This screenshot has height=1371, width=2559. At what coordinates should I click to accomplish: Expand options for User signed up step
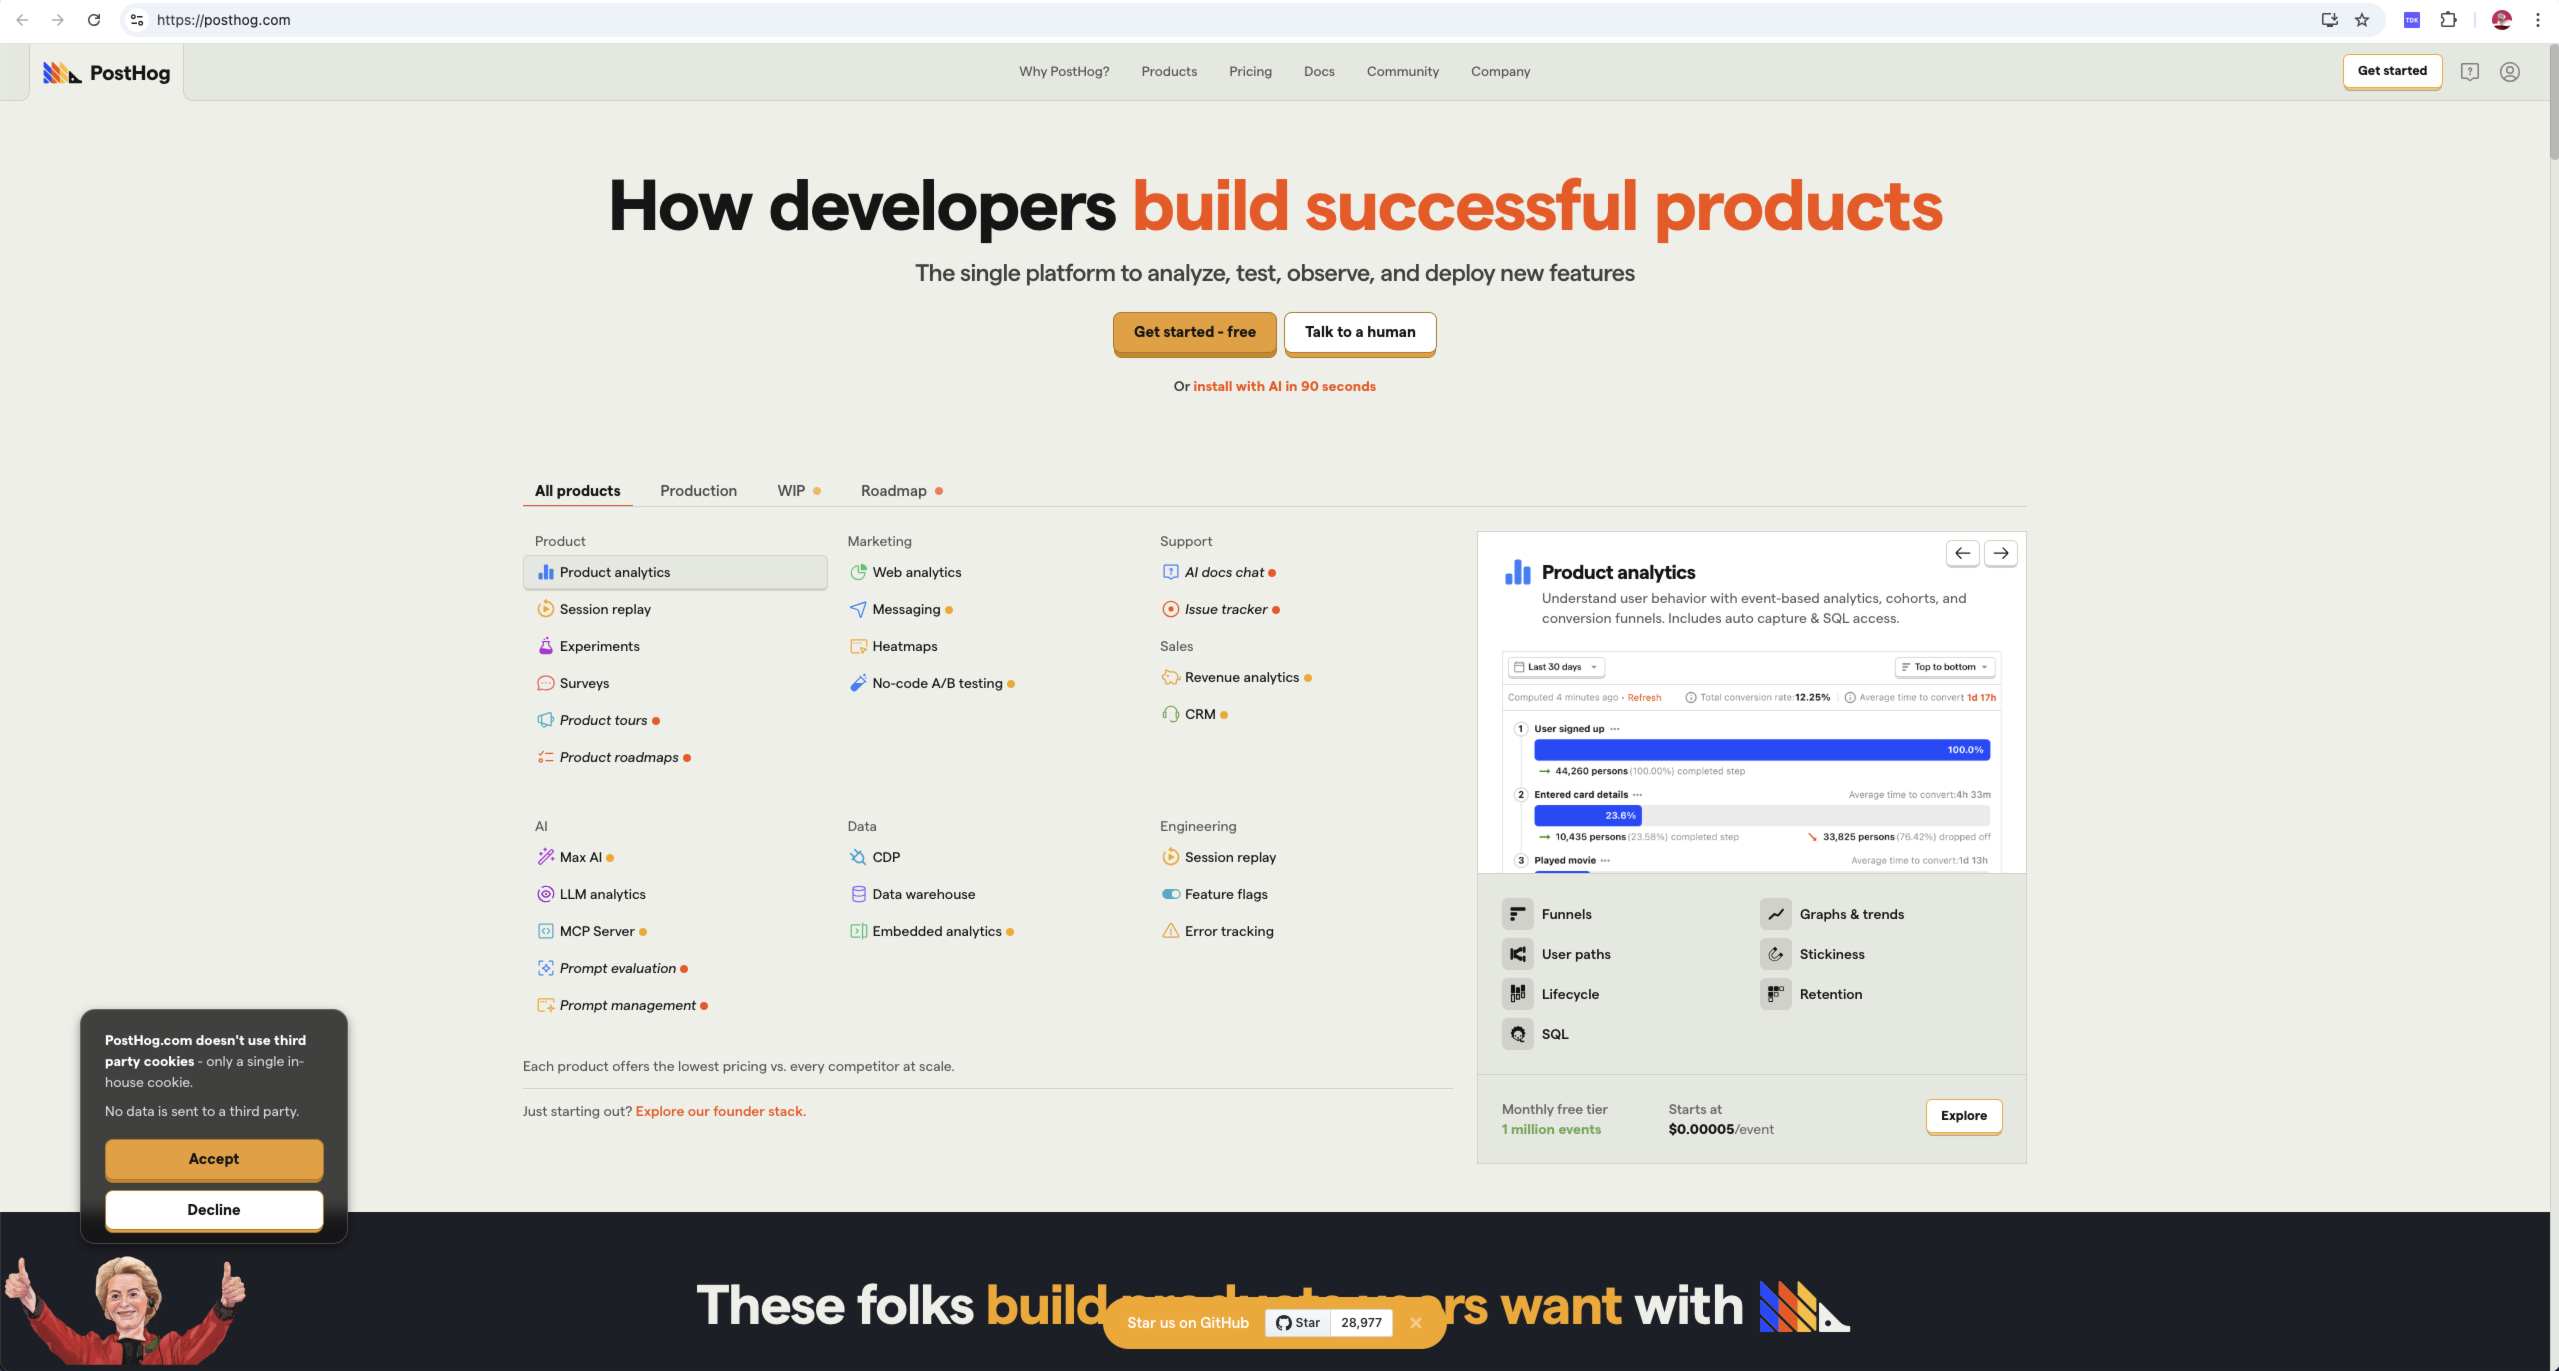tap(1614, 729)
